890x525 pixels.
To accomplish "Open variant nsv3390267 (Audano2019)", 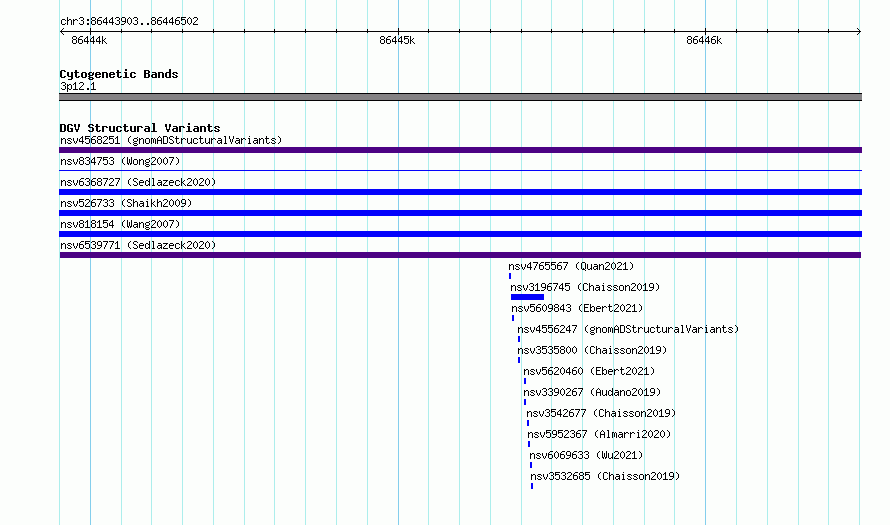I will [592, 392].
